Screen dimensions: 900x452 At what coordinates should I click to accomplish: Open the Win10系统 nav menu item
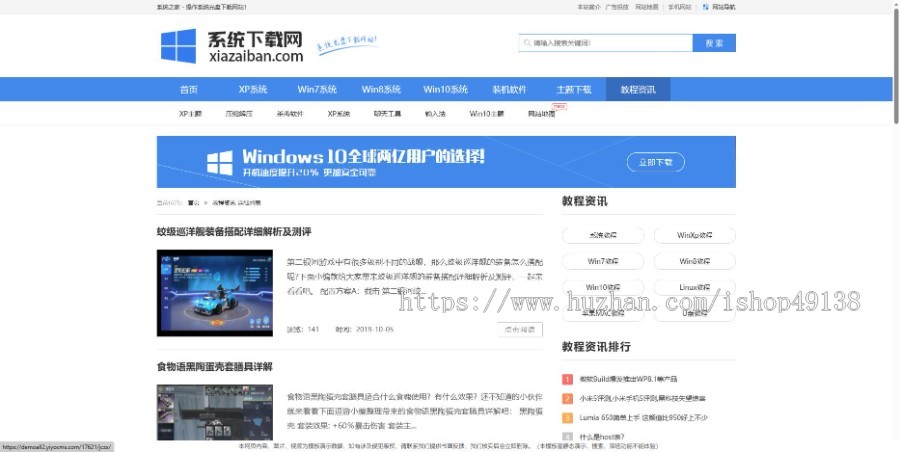point(445,90)
